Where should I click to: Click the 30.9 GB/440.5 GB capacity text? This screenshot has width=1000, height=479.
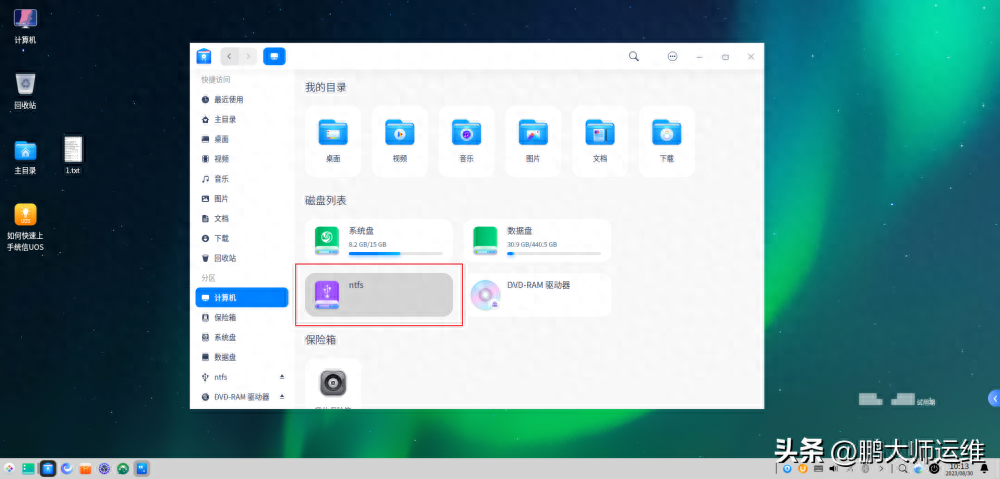pos(532,244)
